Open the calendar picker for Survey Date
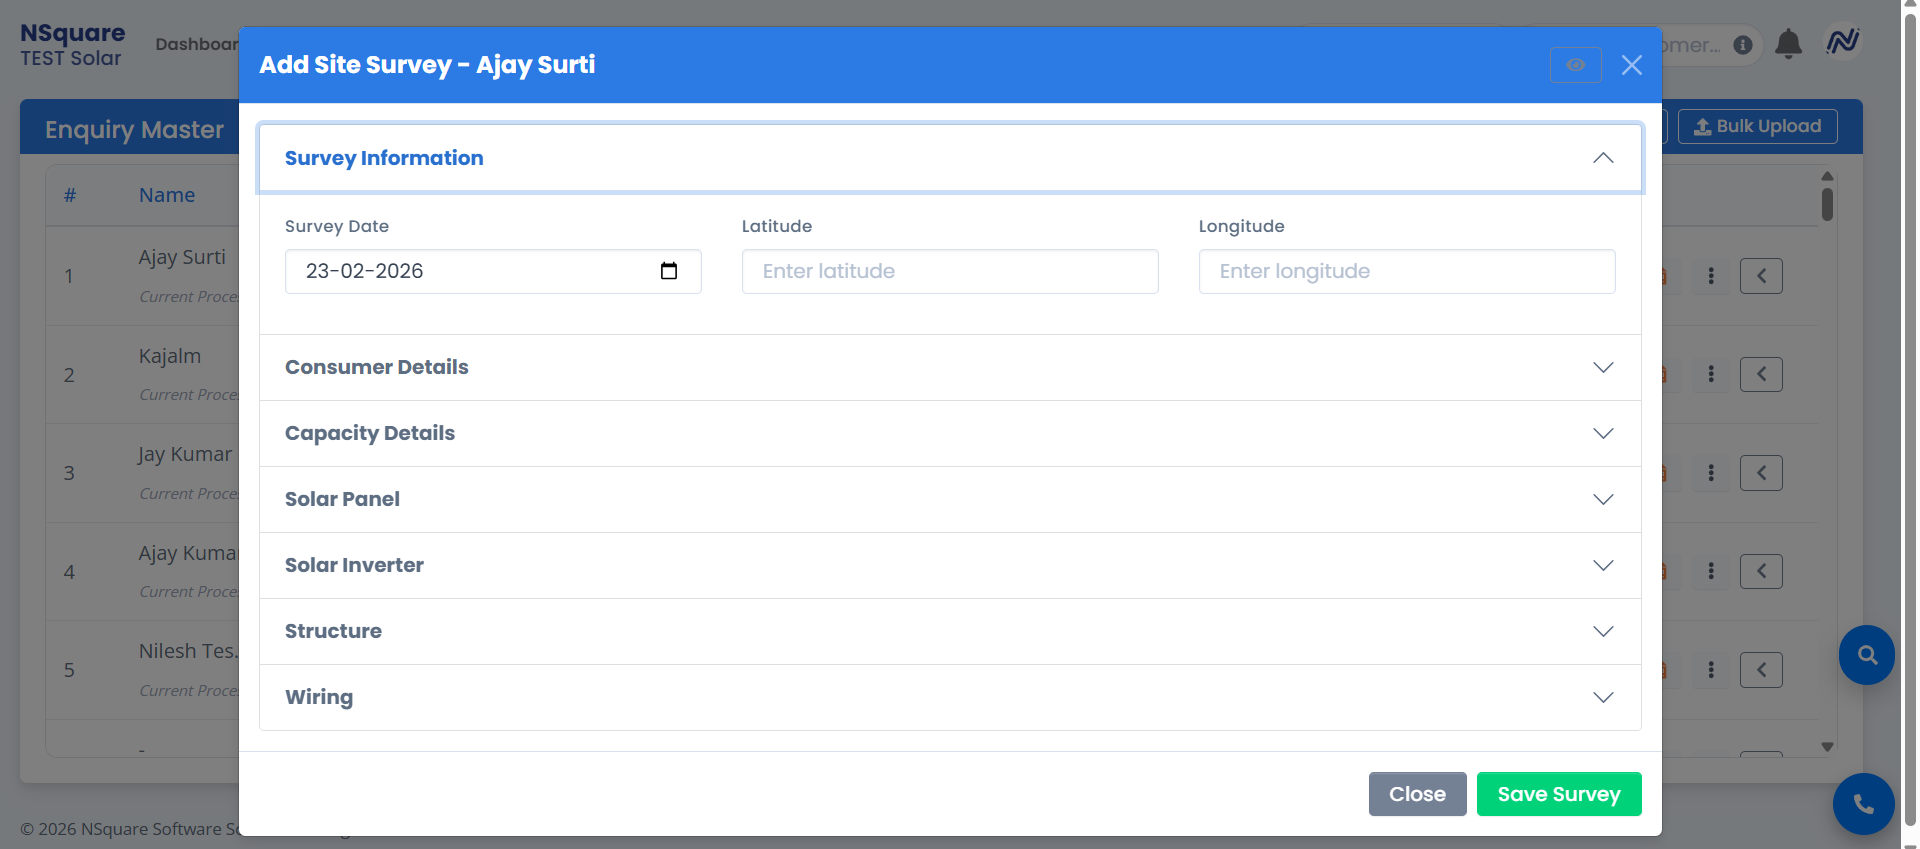 coord(669,271)
